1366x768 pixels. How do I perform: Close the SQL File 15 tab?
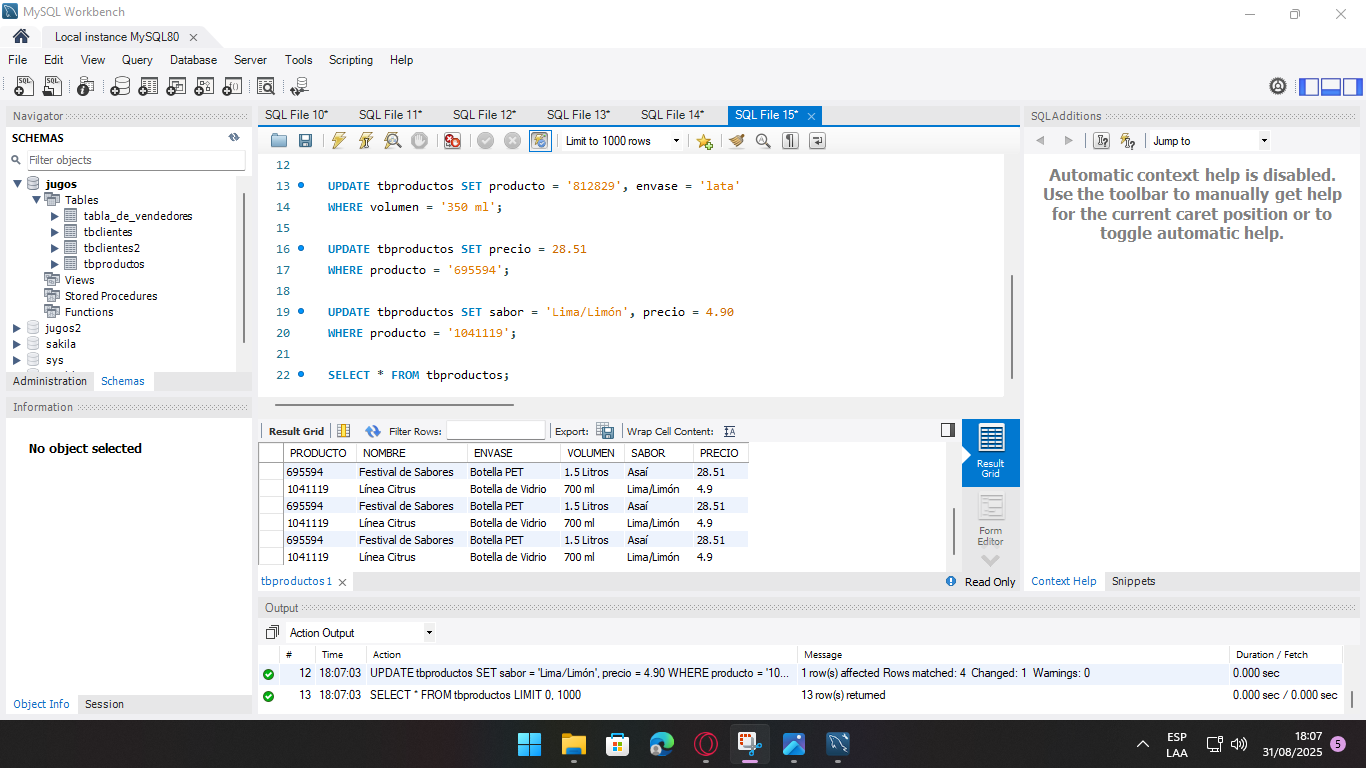pos(811,116)
